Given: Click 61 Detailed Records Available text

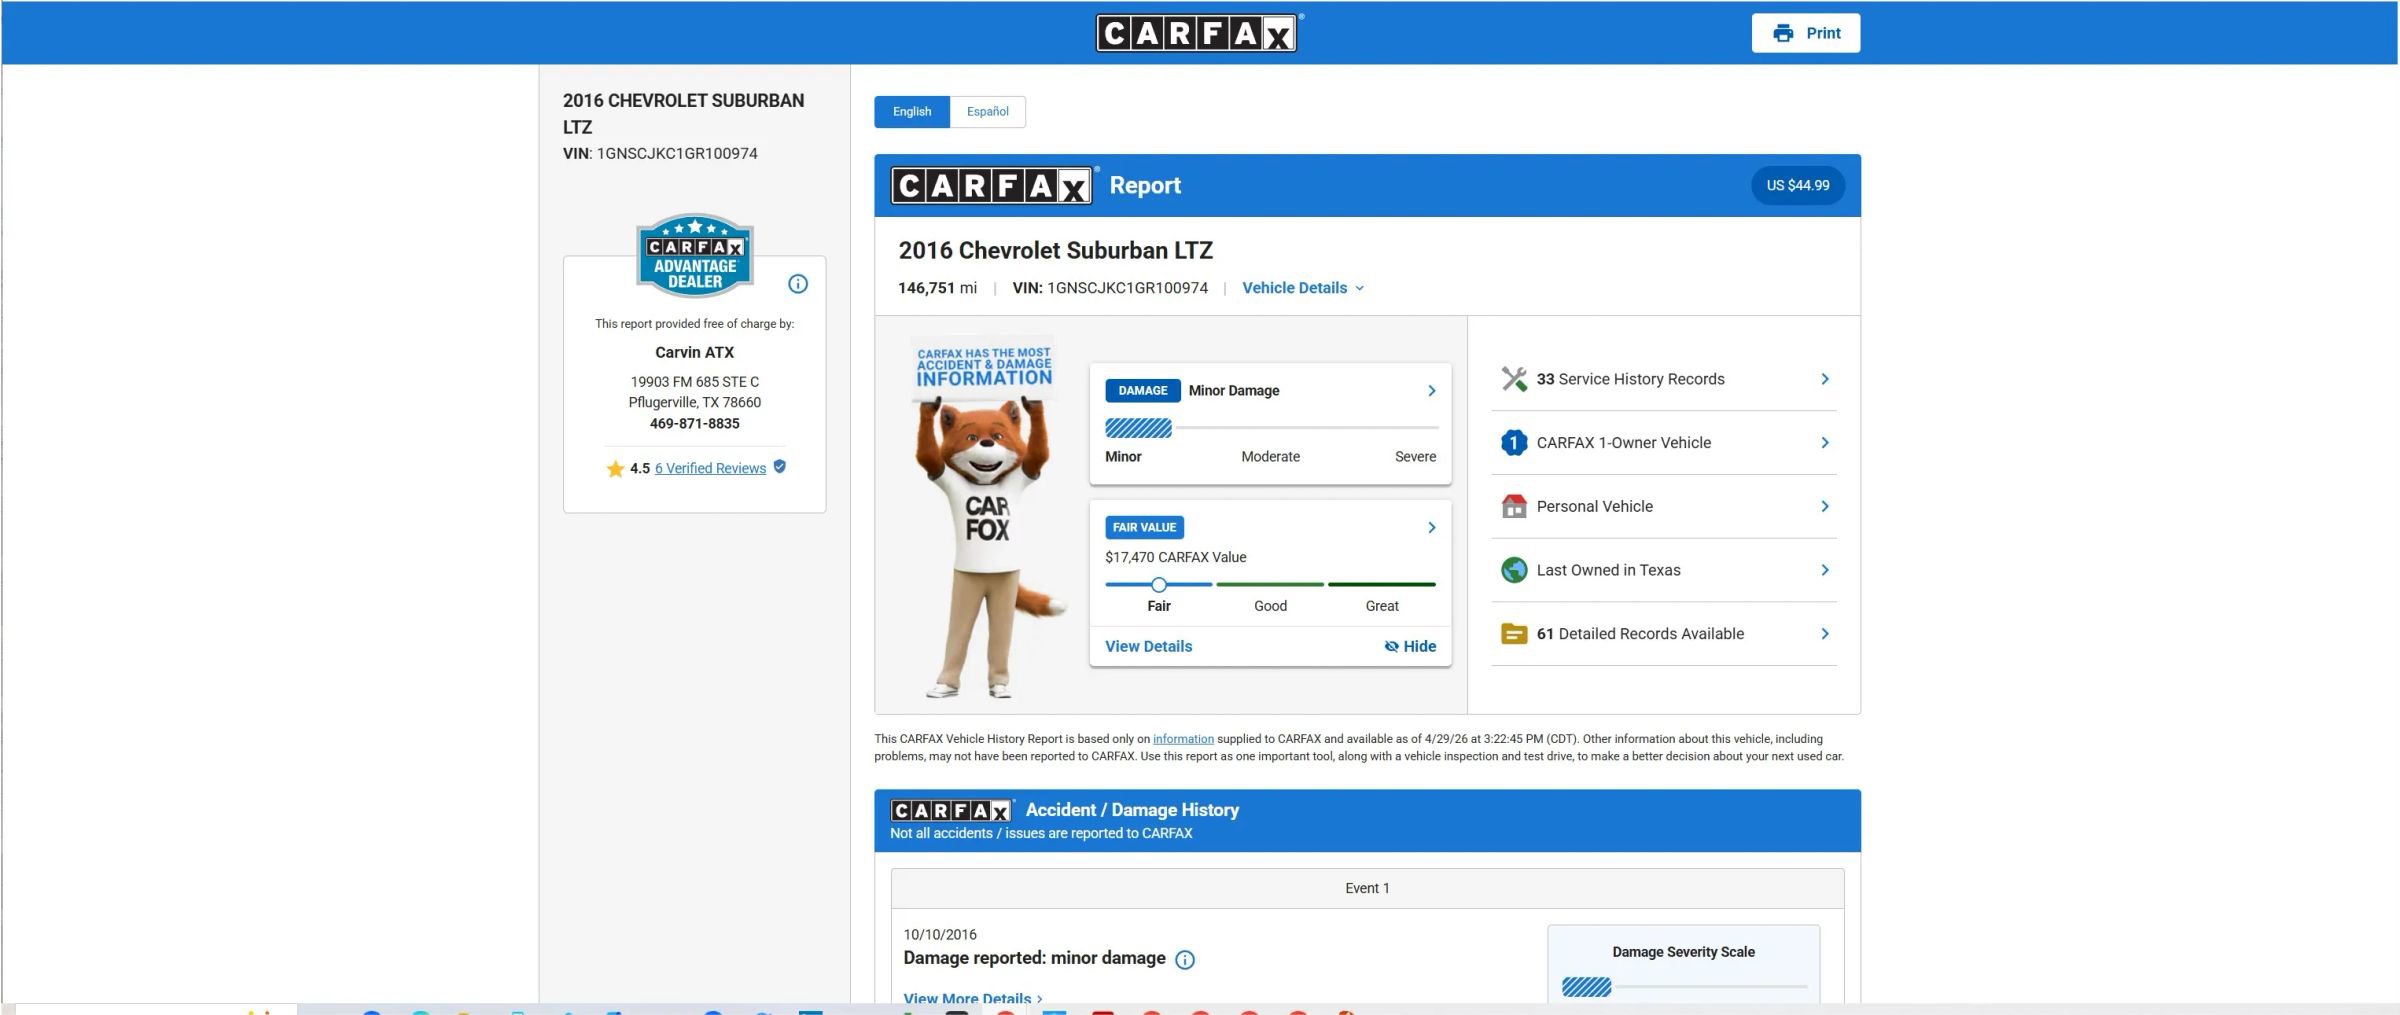Looking at the screenshot, I should click(1640, 634).
